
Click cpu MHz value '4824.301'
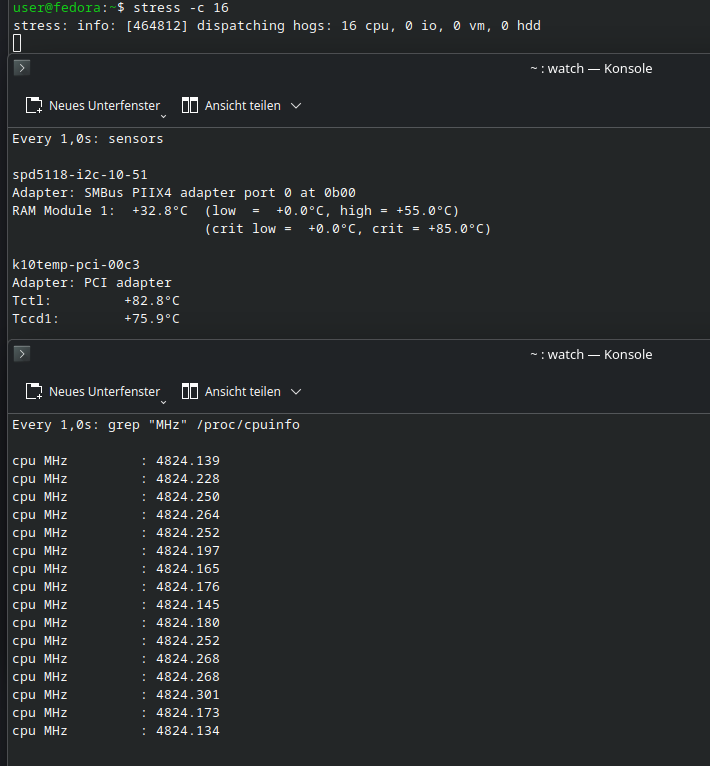pyautogui.click(x=188, y=695)
